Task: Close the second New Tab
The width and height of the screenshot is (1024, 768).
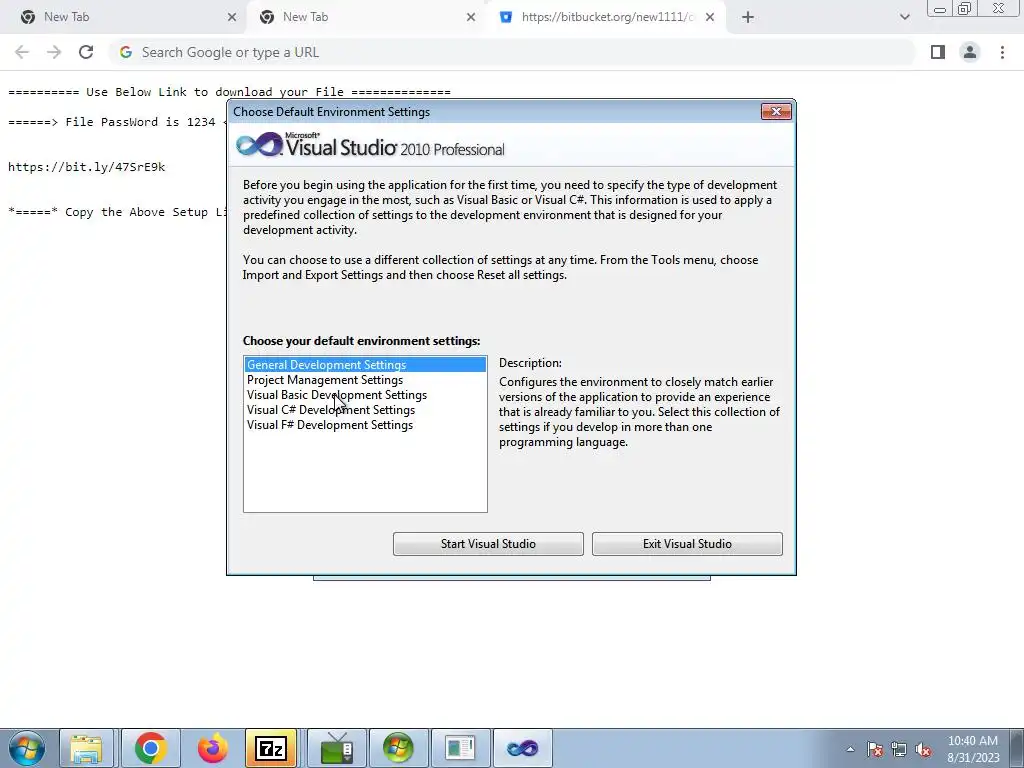Action: coord(471,17)
